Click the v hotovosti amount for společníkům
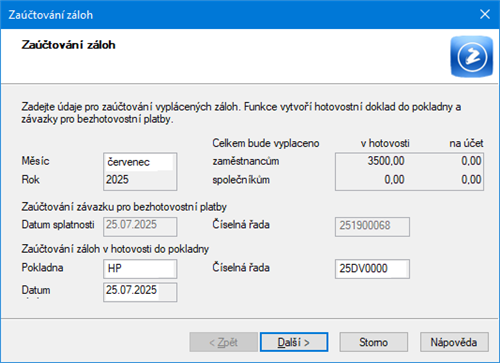The image size is (500, 363). [x=394, y=180]
